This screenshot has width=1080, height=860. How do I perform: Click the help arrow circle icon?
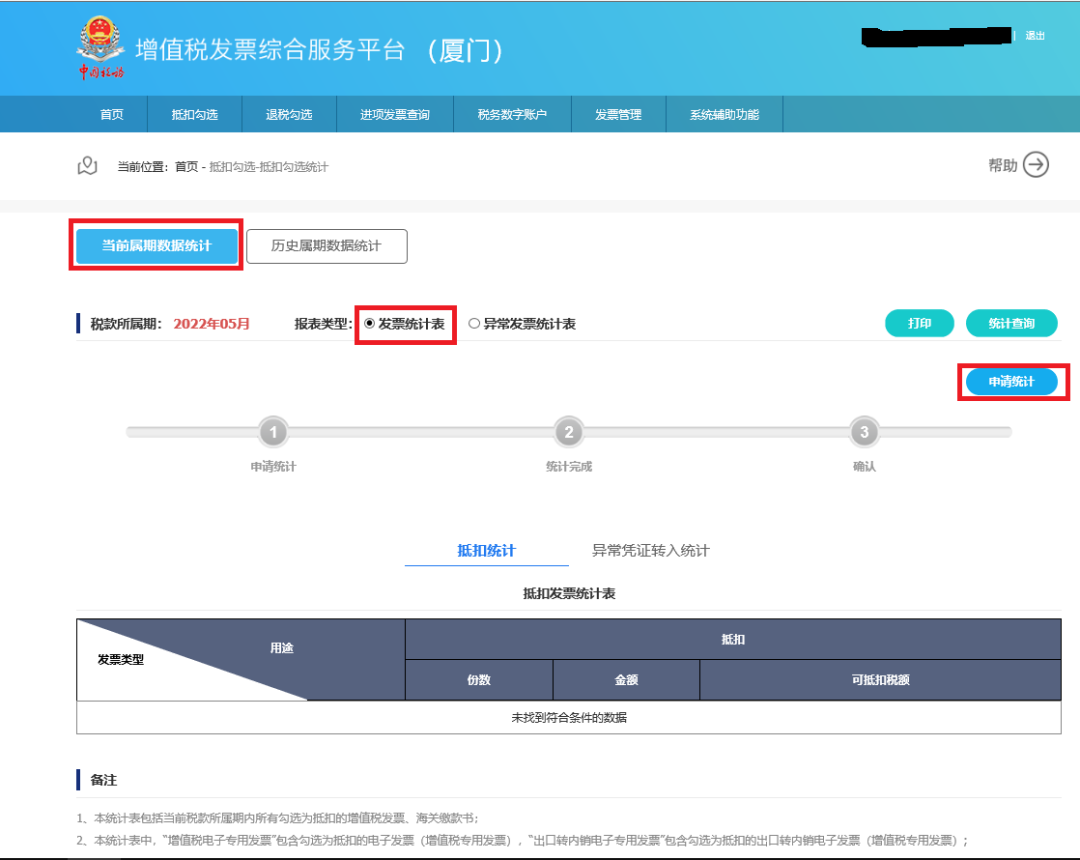click(x=1036, y=165)
